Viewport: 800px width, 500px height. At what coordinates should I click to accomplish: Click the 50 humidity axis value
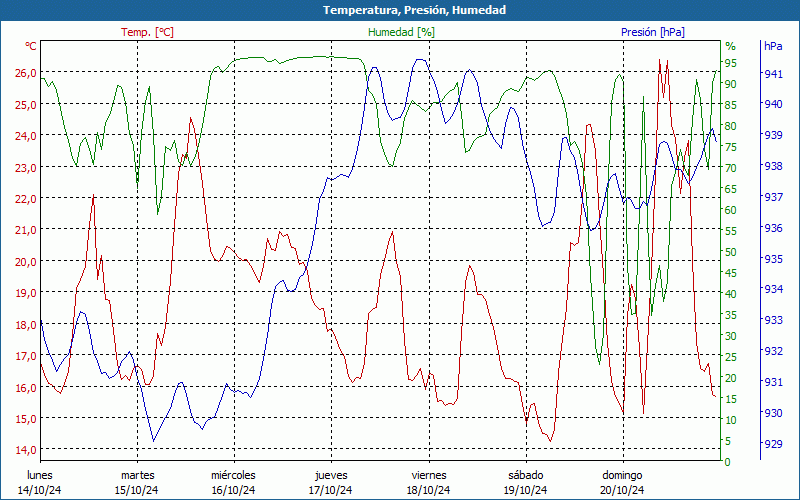[731, 252]
